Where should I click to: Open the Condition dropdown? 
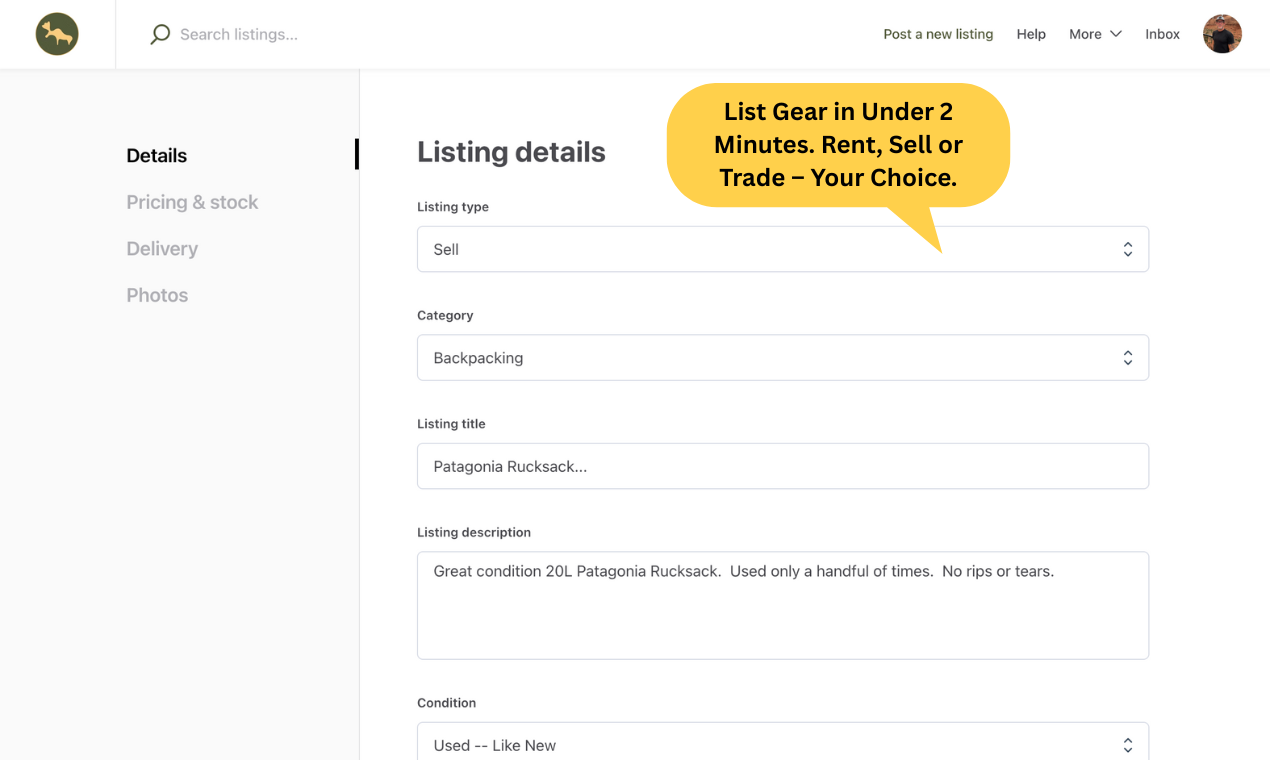(x=783, y=742)
